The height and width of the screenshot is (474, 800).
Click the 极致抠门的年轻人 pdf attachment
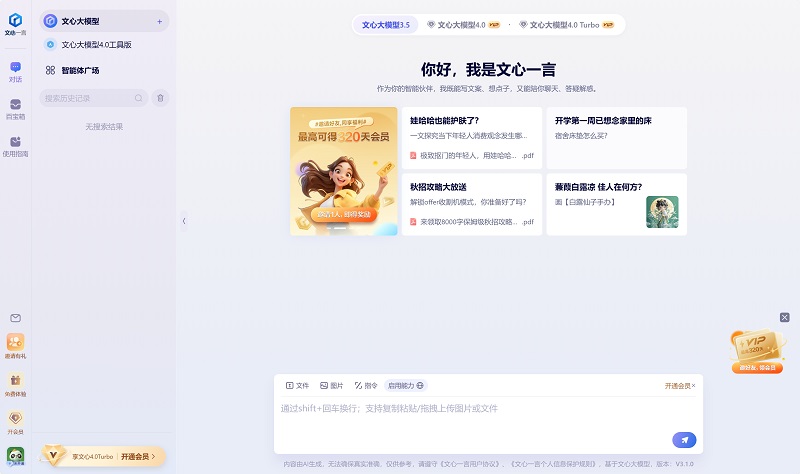point(472,156)
